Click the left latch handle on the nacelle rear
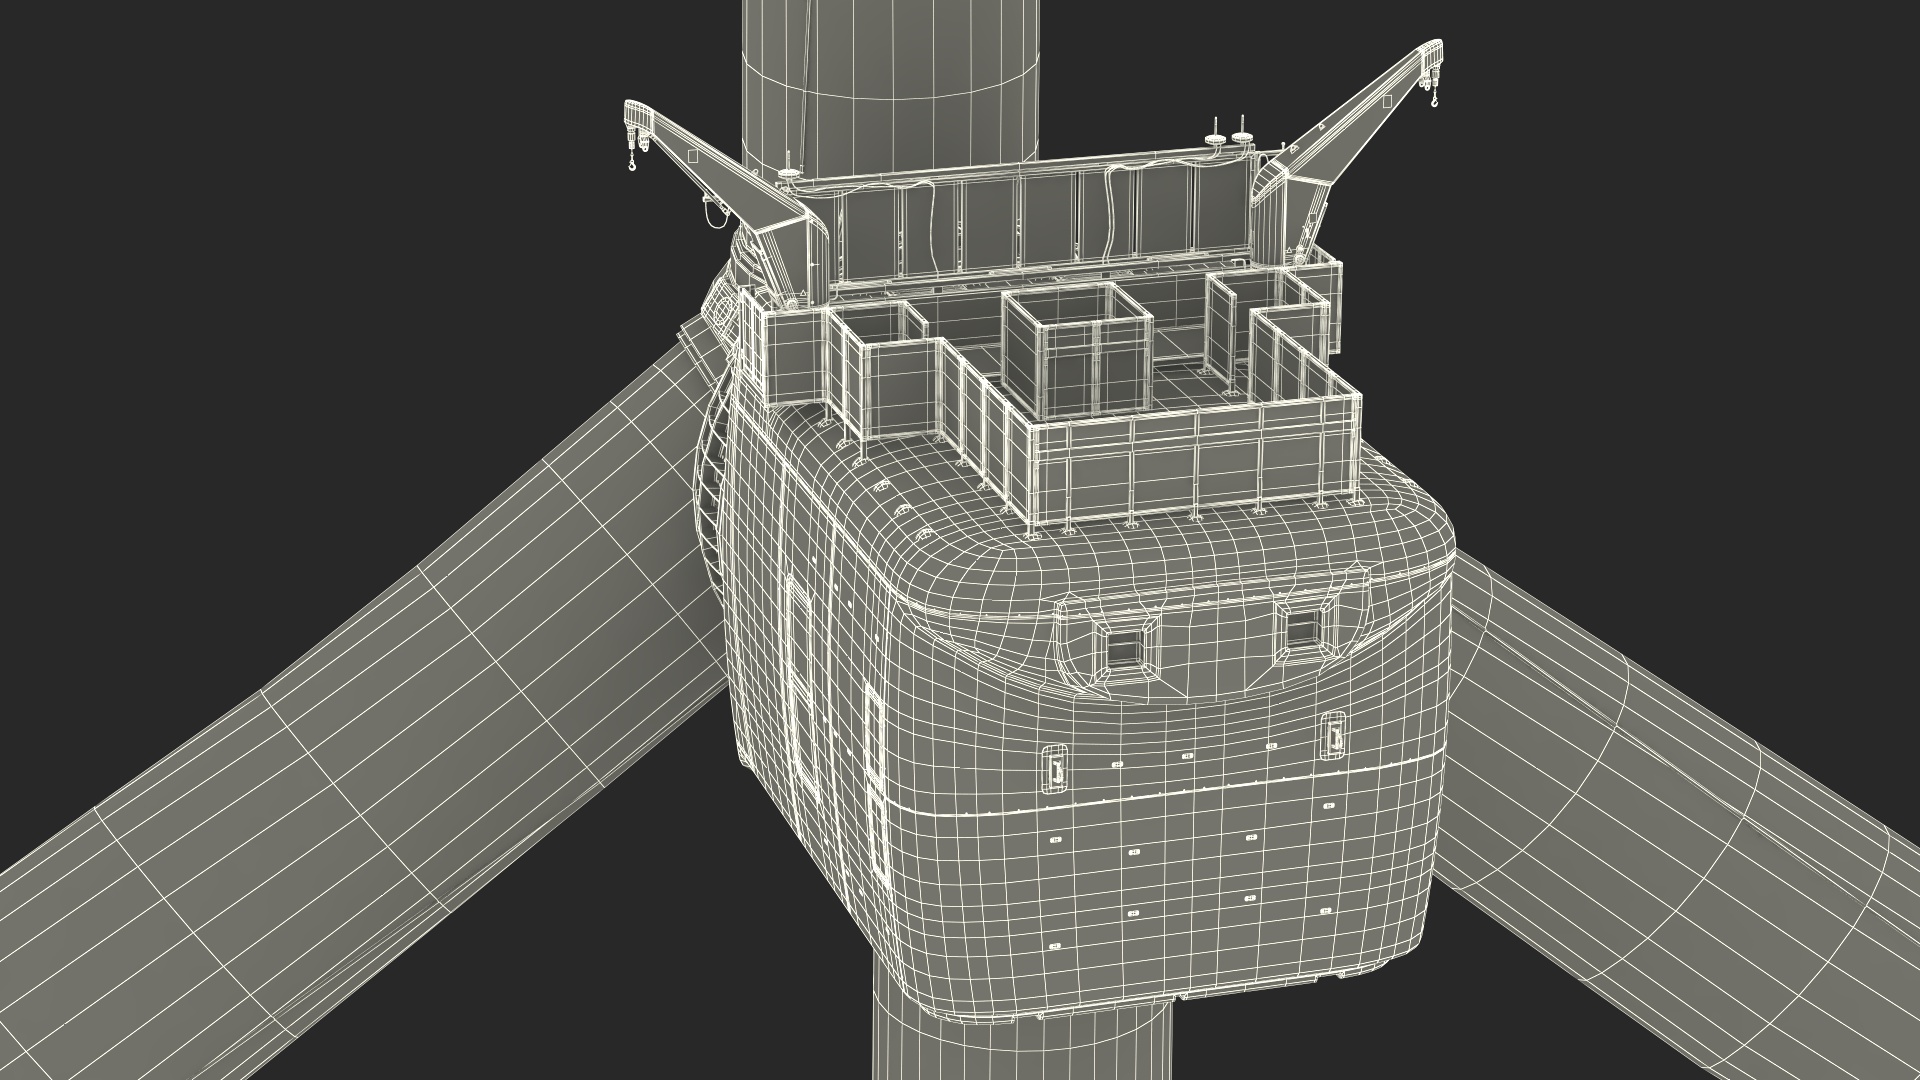 pos(1053,769)
